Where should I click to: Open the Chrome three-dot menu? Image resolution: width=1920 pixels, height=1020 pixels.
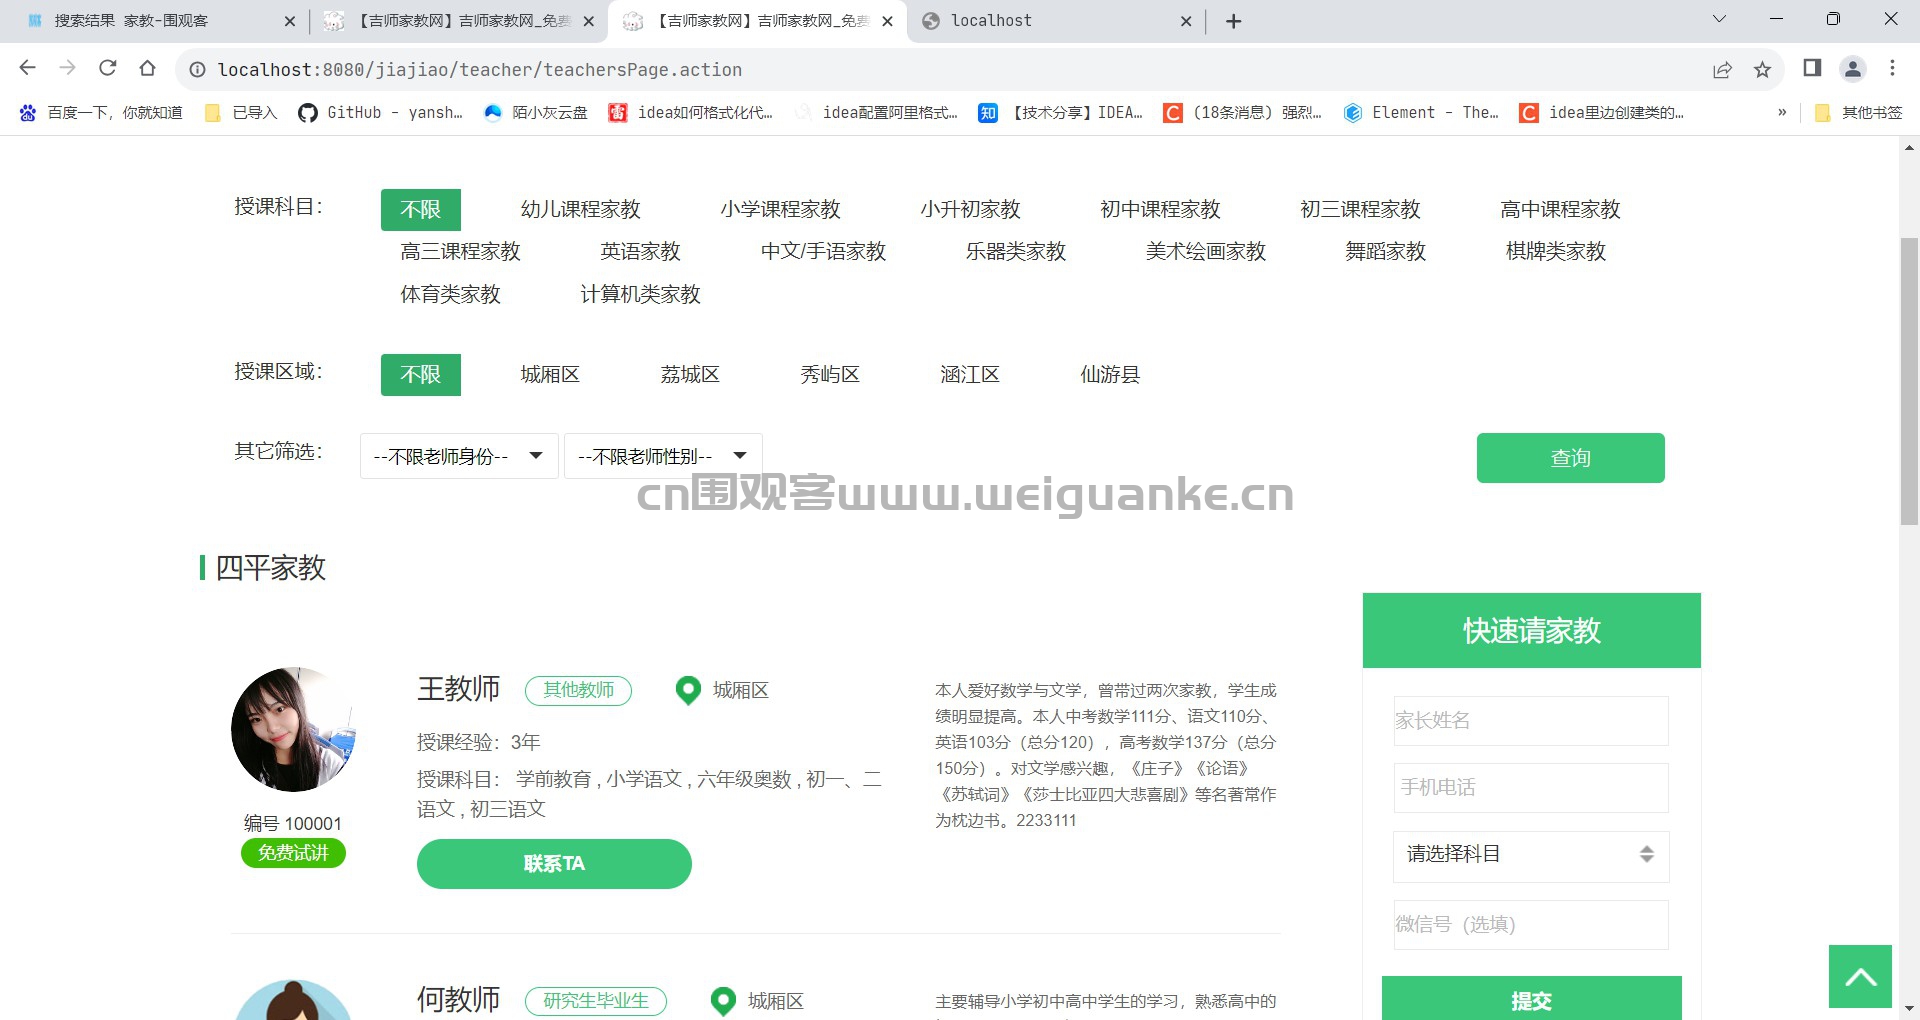click(x=1892, y=68)
